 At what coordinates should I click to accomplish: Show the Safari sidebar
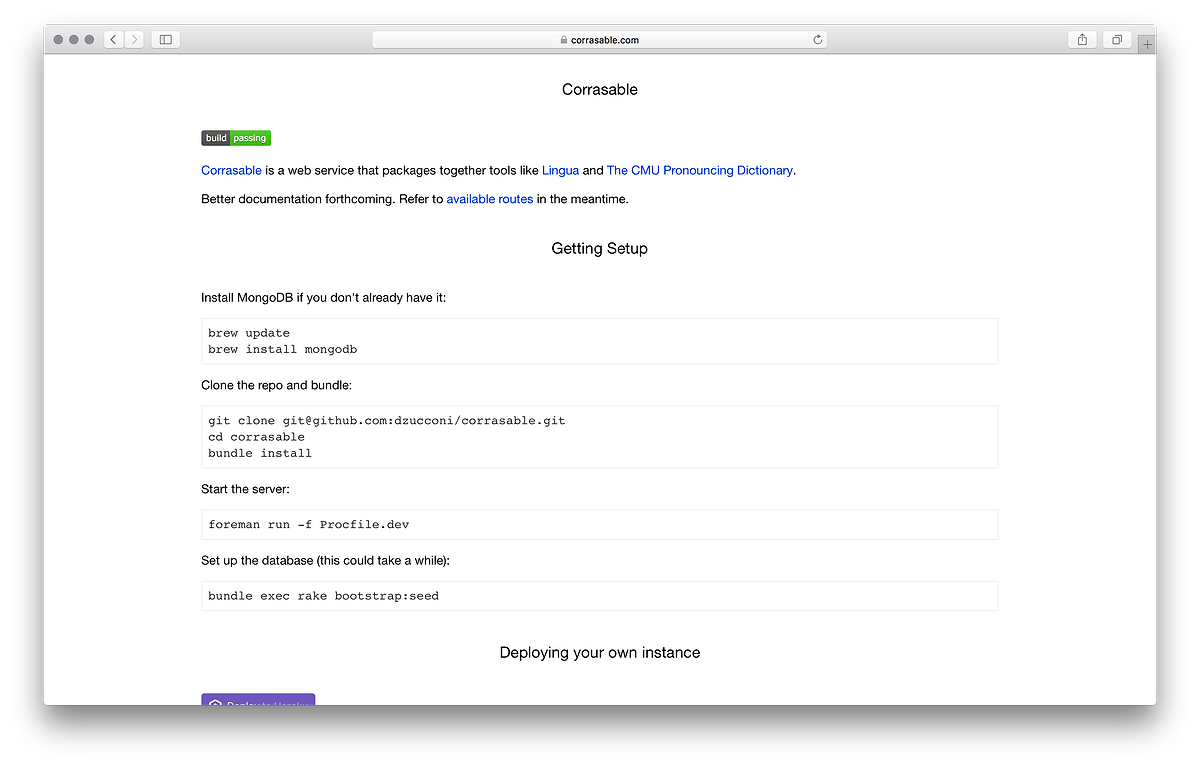click(166, 39)
